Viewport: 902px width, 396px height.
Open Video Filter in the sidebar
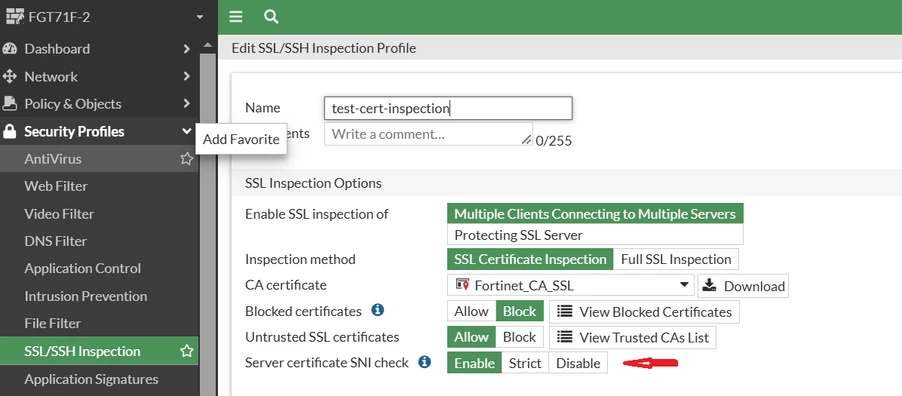click(x=99, y=214)
